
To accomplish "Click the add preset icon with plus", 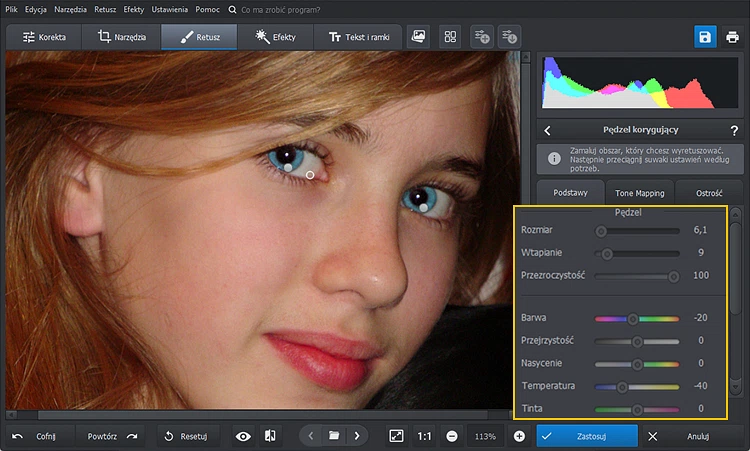I will click(x=482, y=37).
